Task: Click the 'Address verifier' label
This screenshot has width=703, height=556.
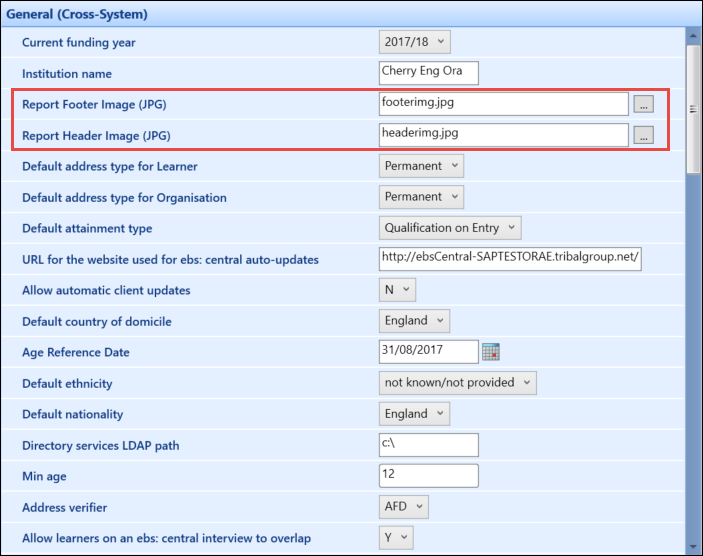Action: [x=65, y=508]
